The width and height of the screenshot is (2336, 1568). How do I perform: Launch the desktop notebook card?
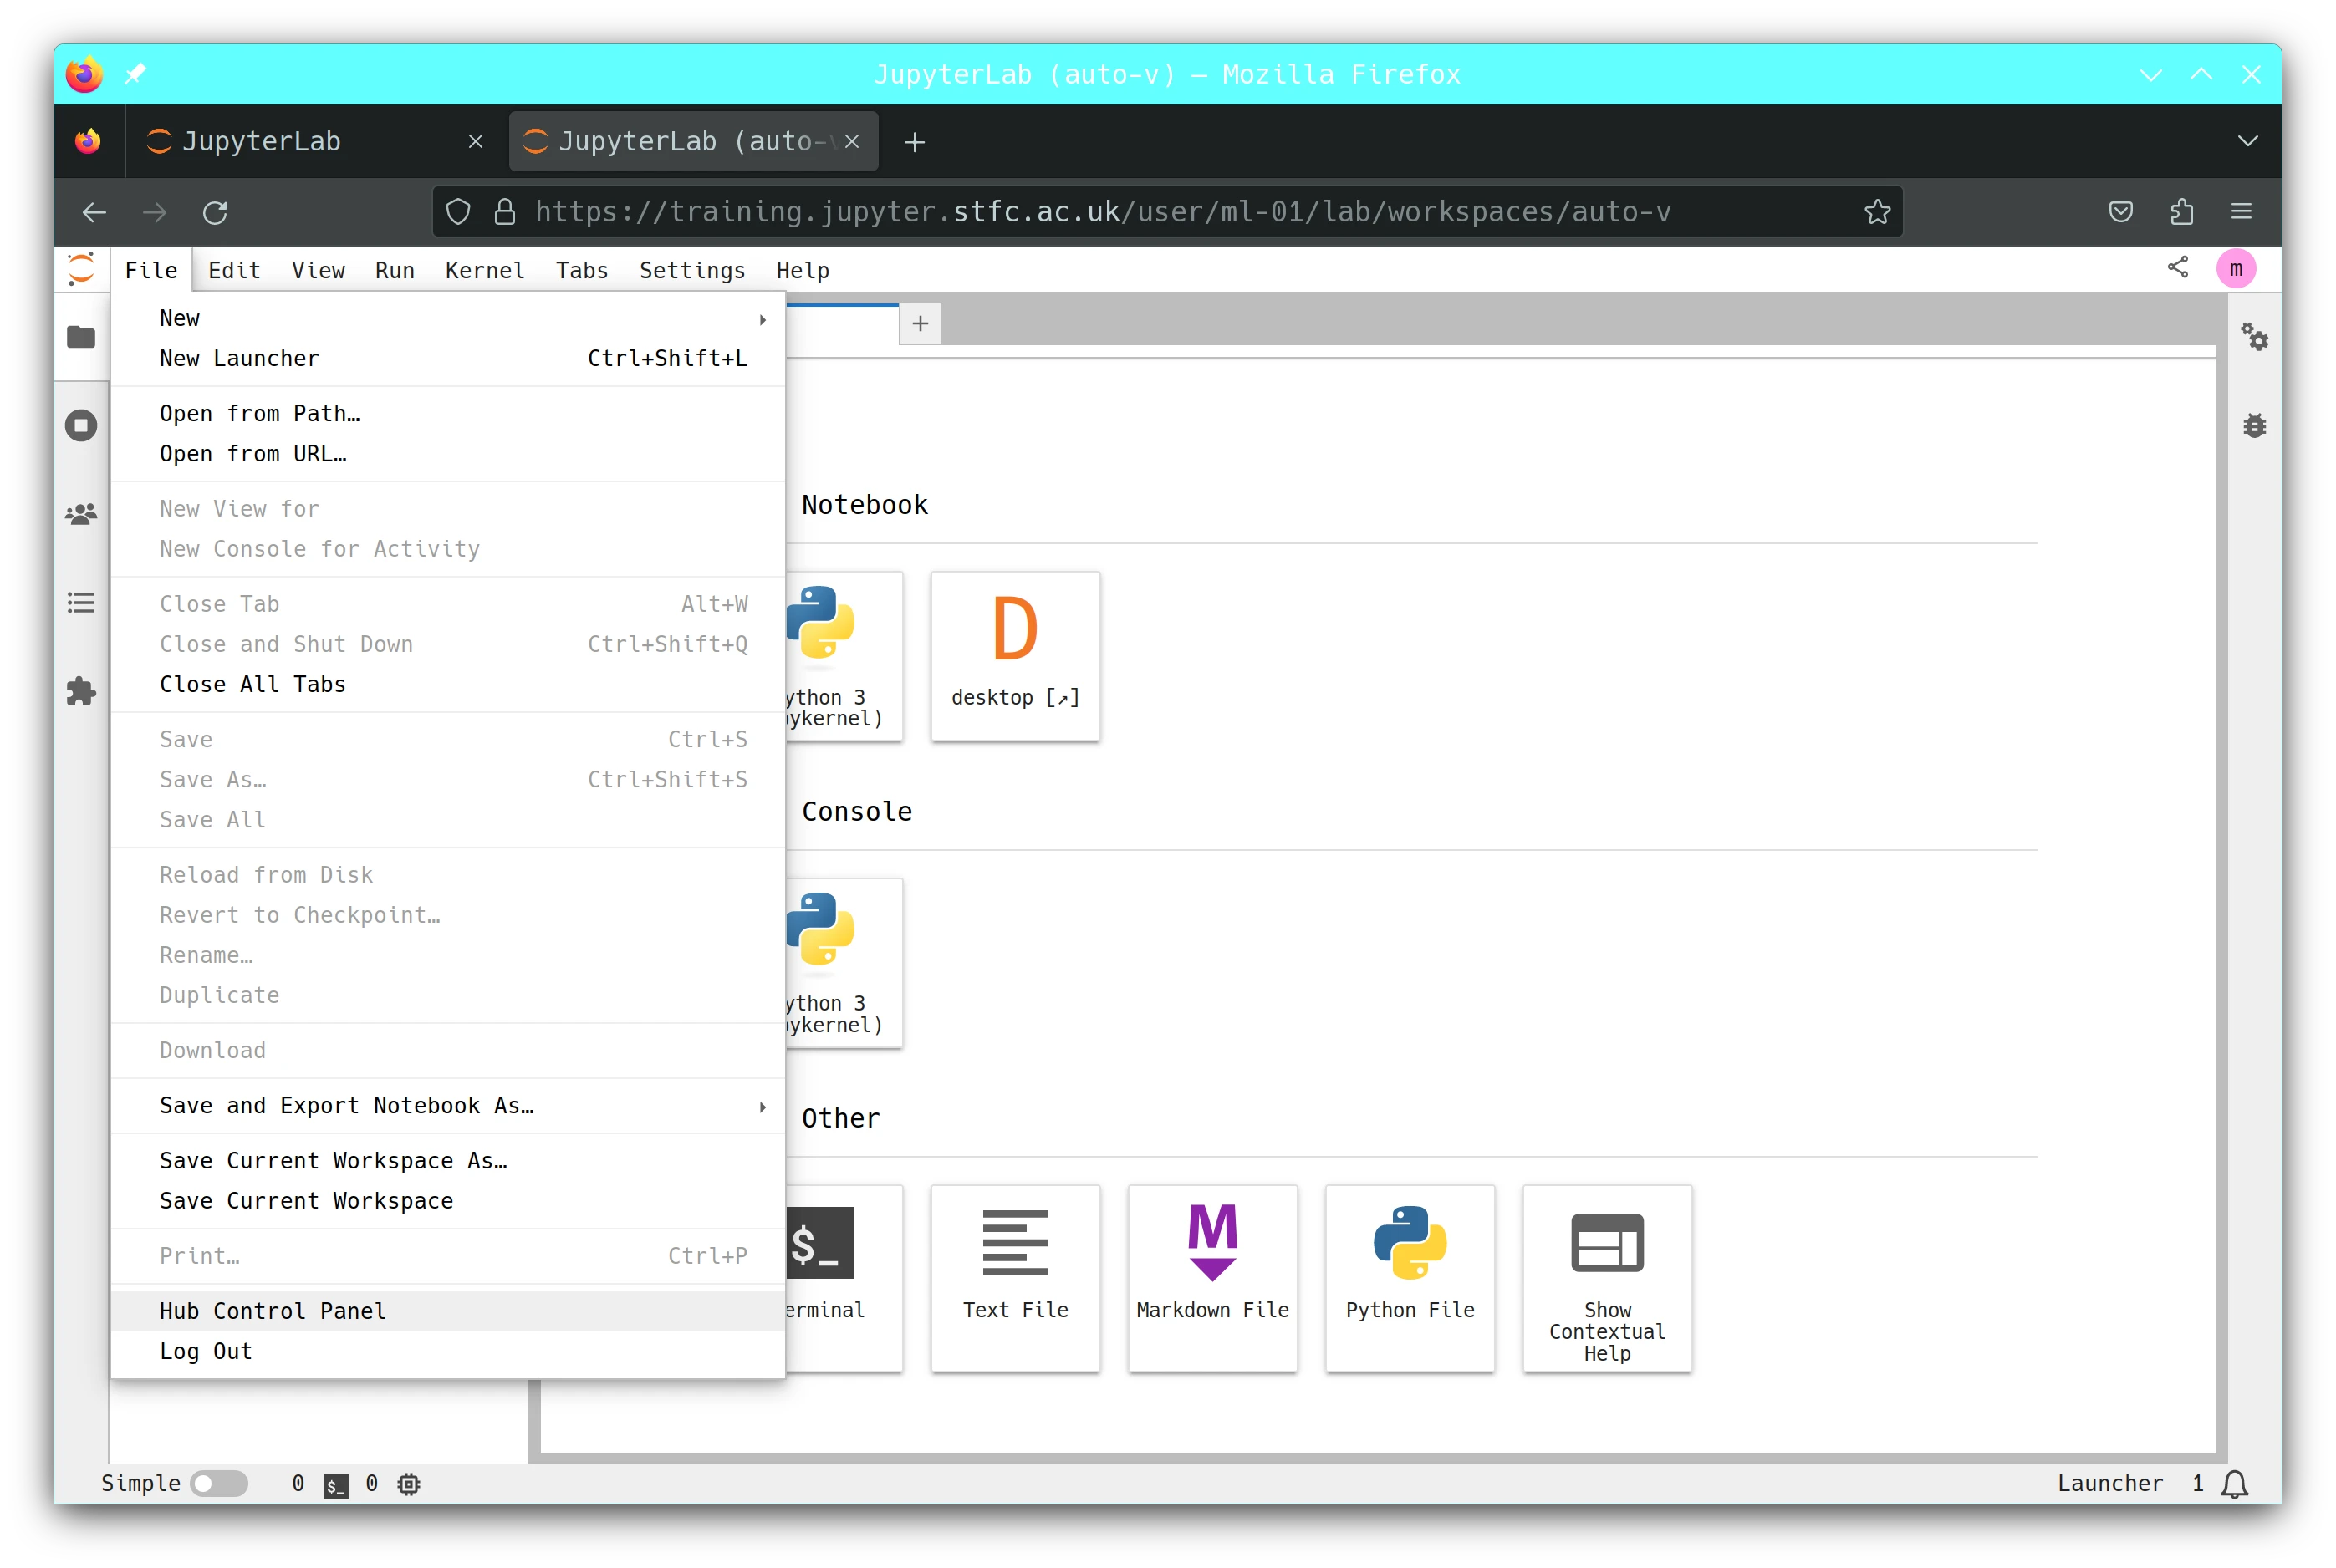[x=1014, y=655]
